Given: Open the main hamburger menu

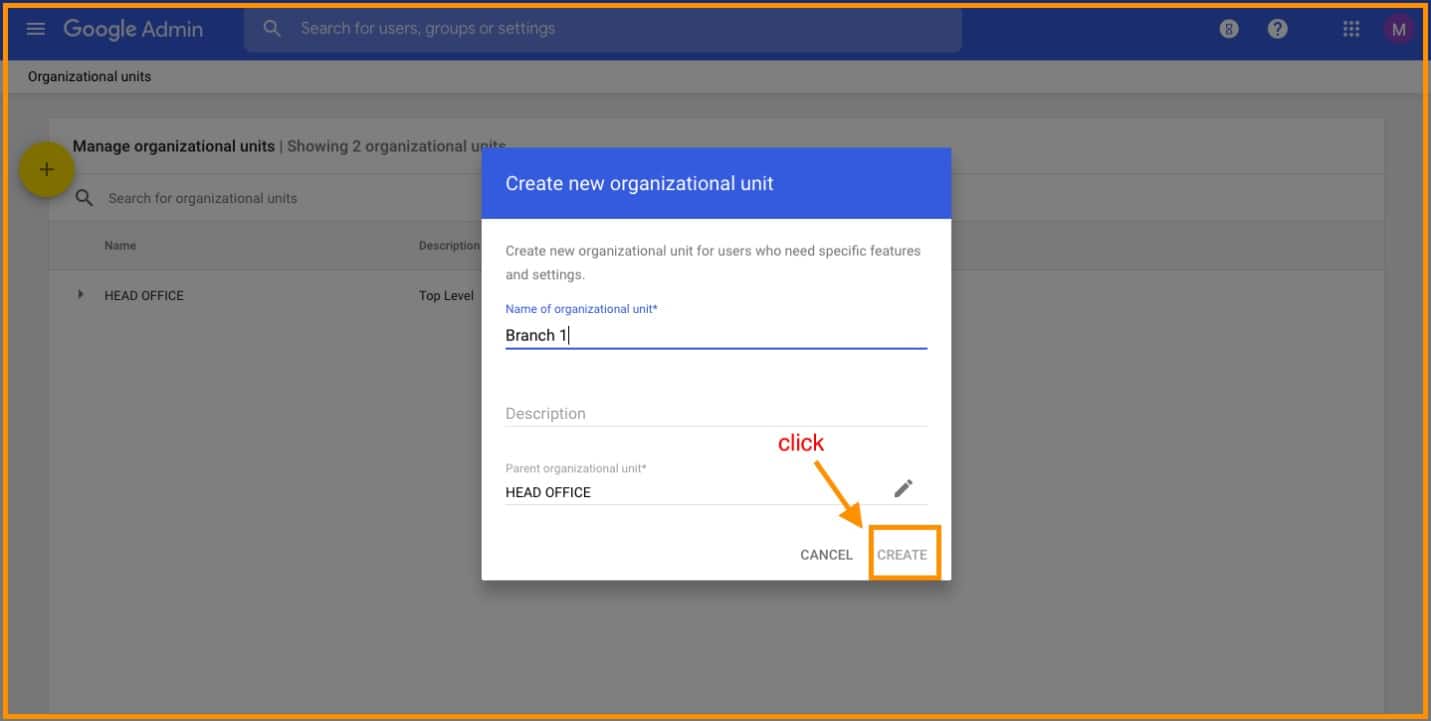Looking at the screenshot, I should pos(36,29).
